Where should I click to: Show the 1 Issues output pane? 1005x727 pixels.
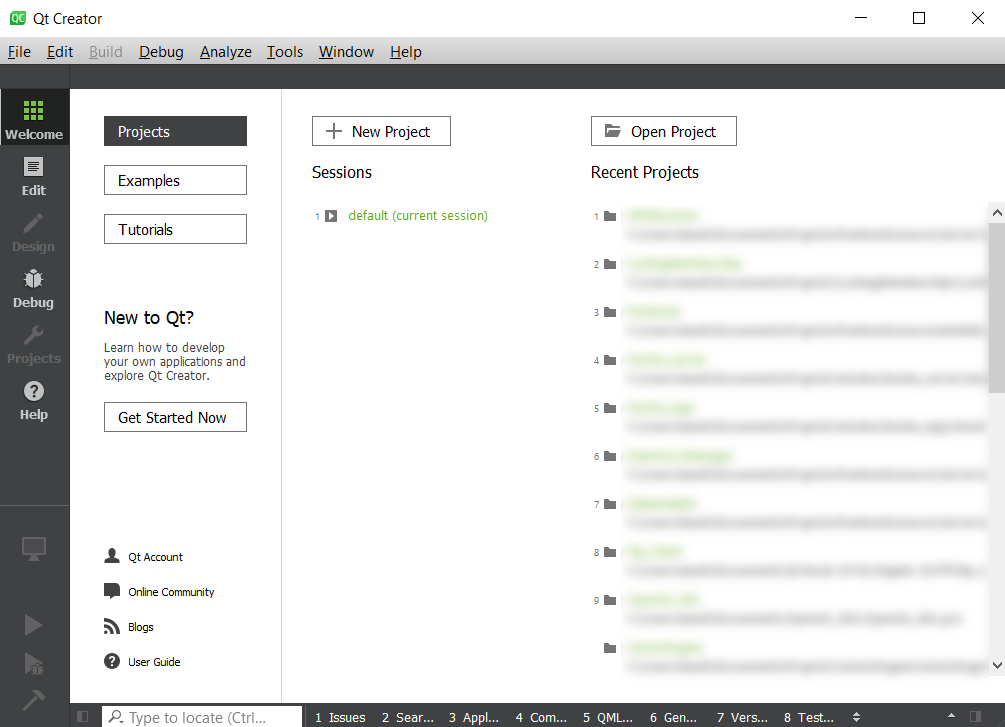(x=340, y=717)
